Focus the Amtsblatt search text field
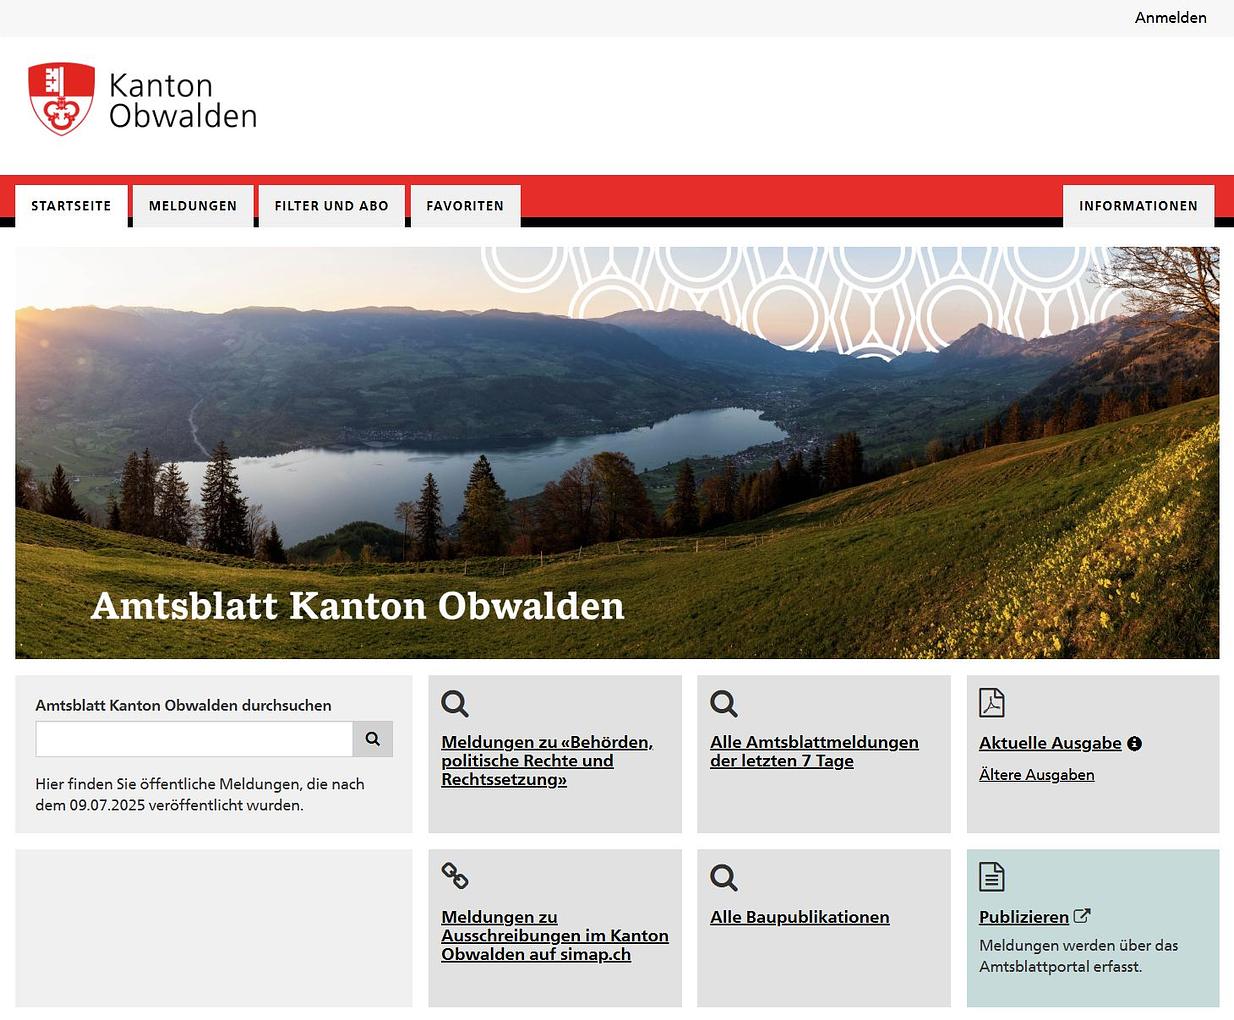 194,739
